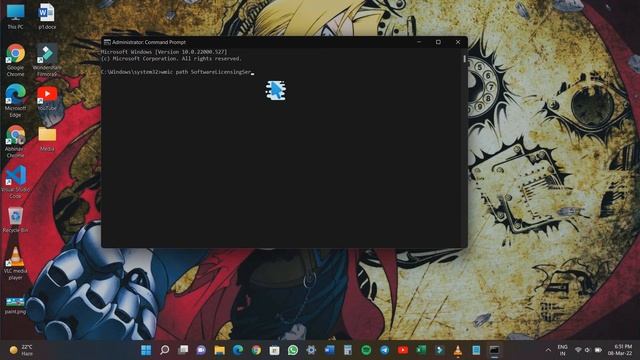Show hidden icons in system tray
This screenshot has width=640, height=360.
548,350
